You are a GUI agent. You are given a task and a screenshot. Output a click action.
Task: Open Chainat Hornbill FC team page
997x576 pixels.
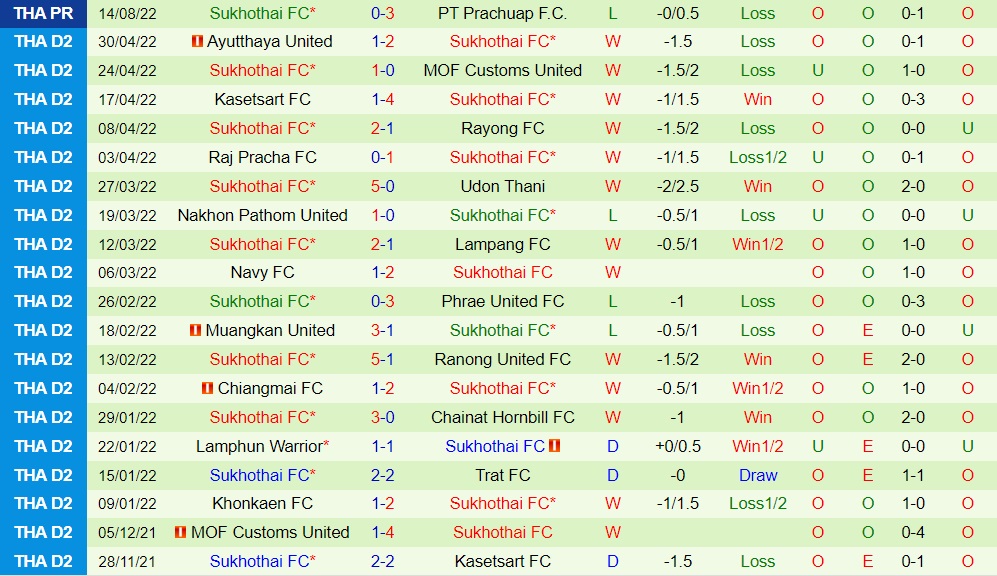point(502,417)
